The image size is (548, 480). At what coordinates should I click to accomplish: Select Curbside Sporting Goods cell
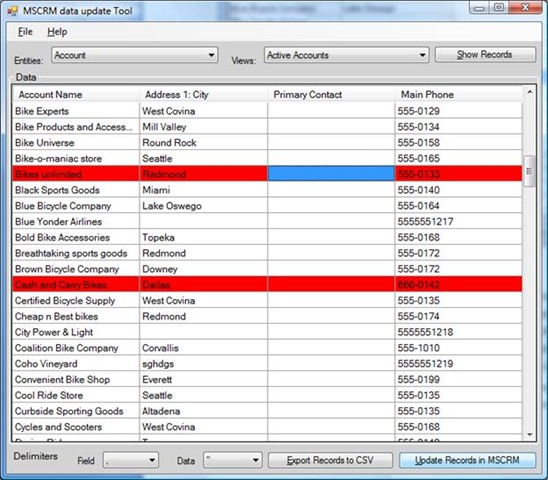76,411
